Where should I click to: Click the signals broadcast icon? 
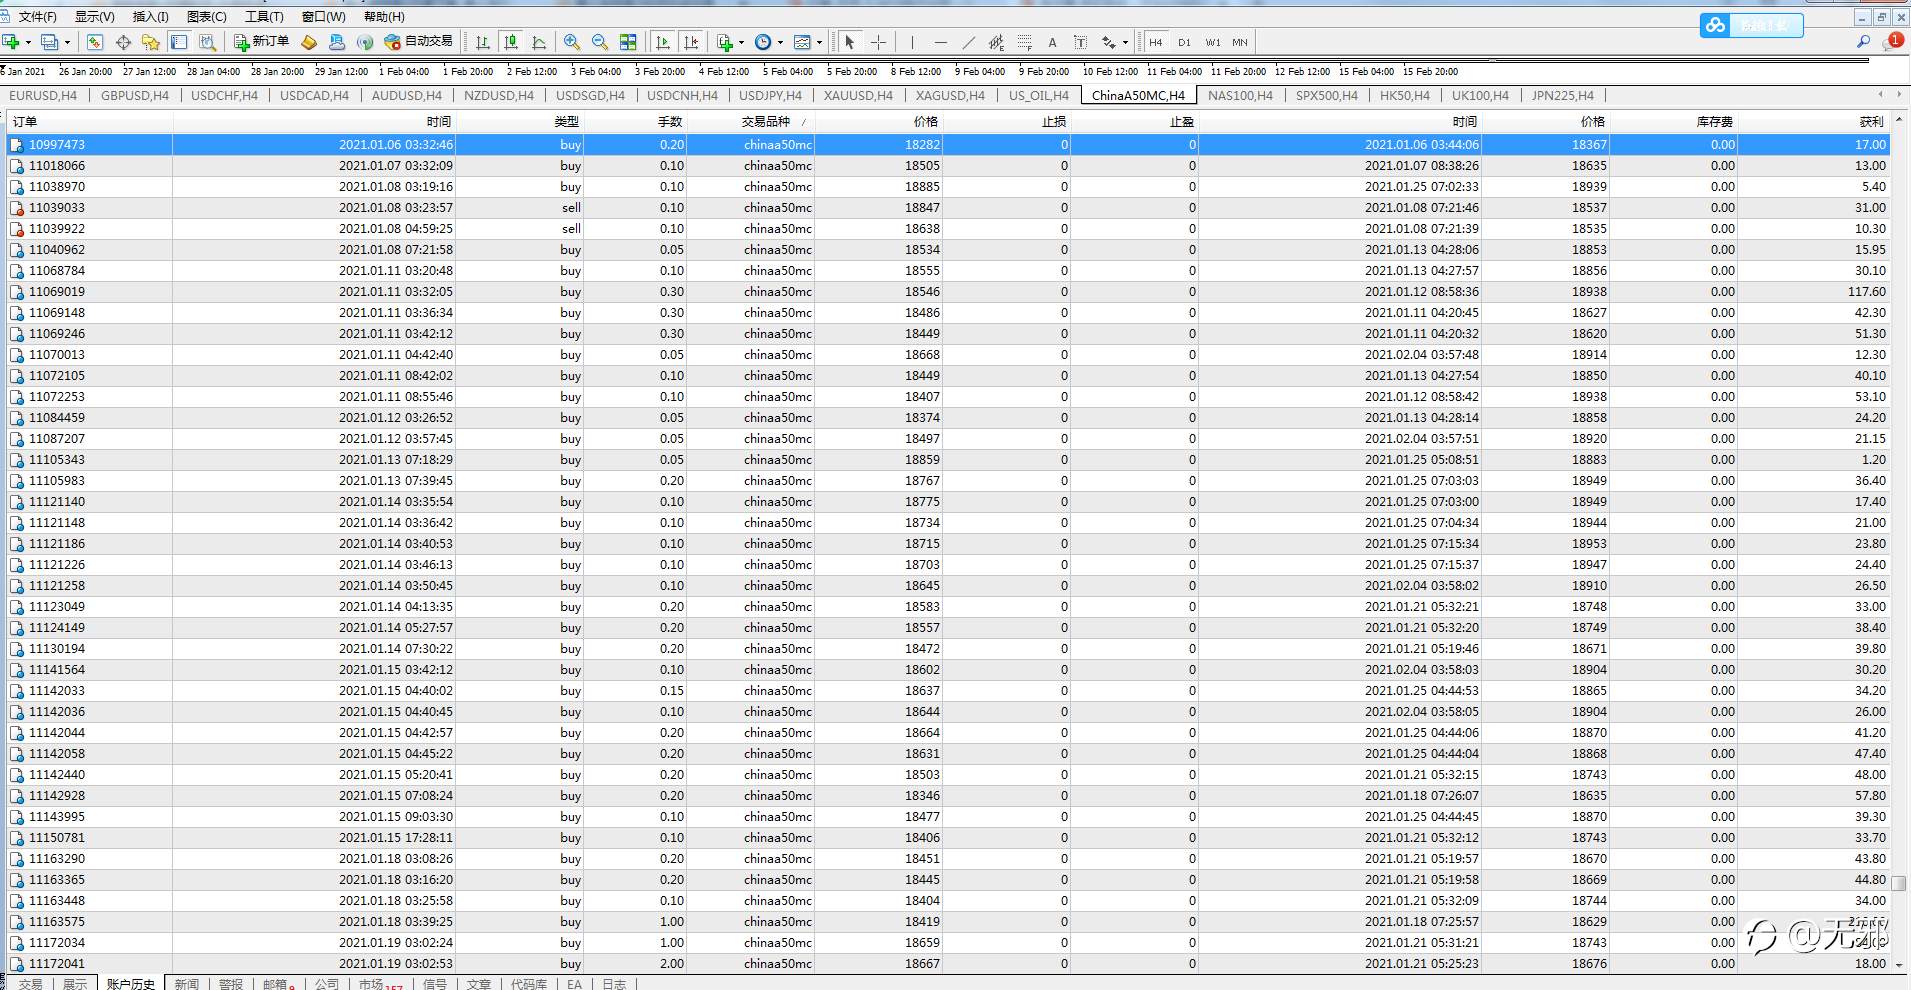coord(365,42)
